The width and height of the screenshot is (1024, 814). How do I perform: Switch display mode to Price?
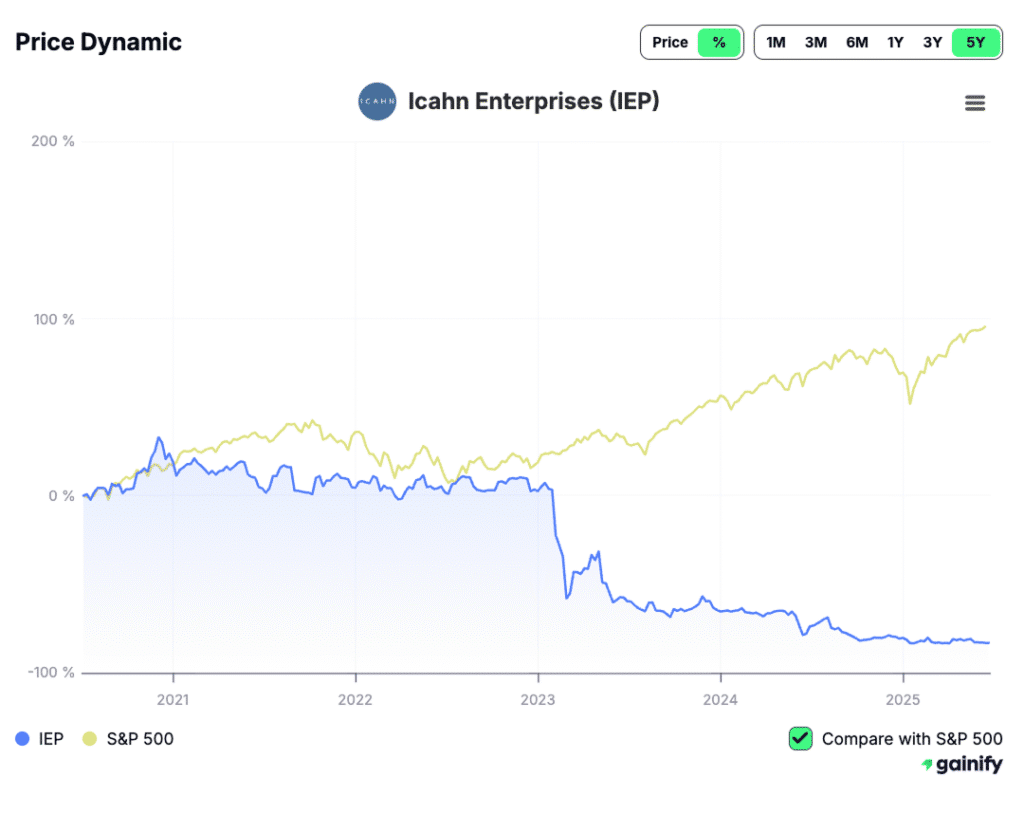pyautogui.click(x=671, y=42)
